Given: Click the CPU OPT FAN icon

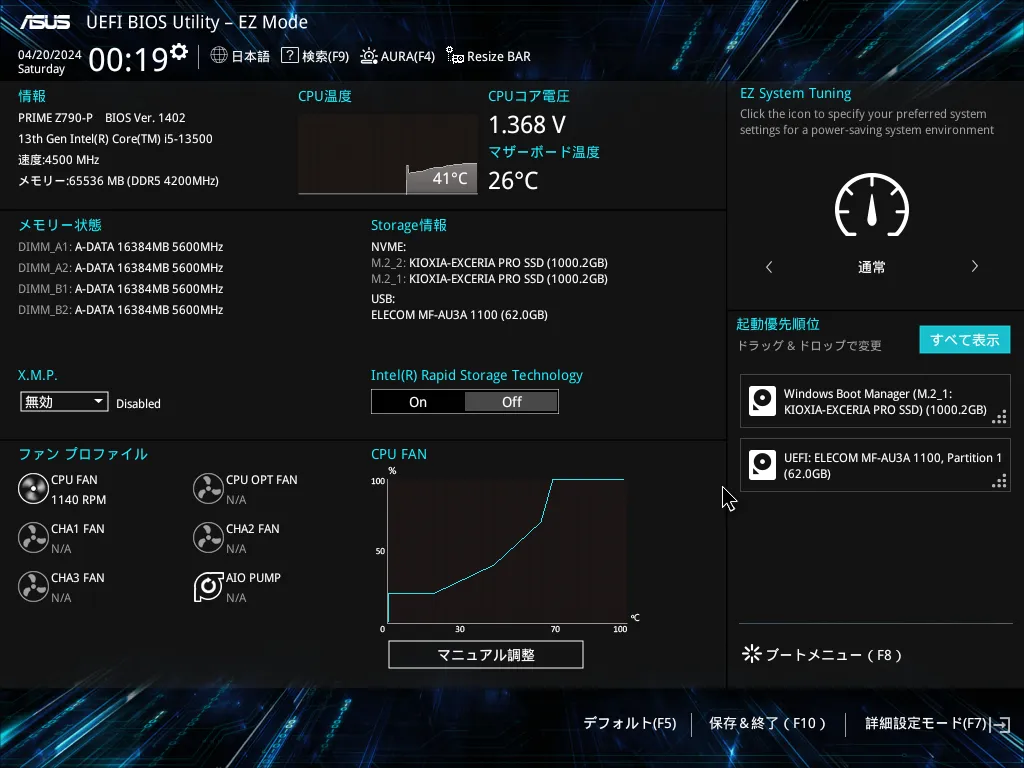Looking at the screenshot, I should [208, 488].
